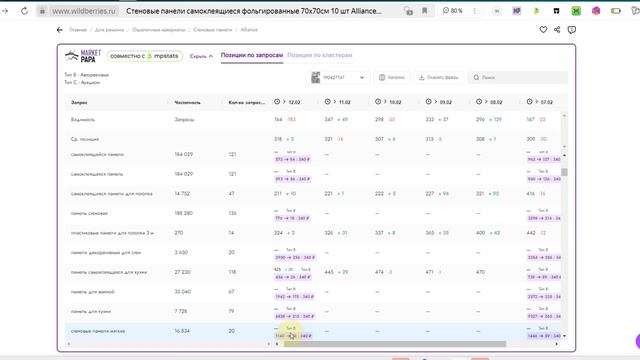Open the comment bubble icon near share

[x=571, y=29]
